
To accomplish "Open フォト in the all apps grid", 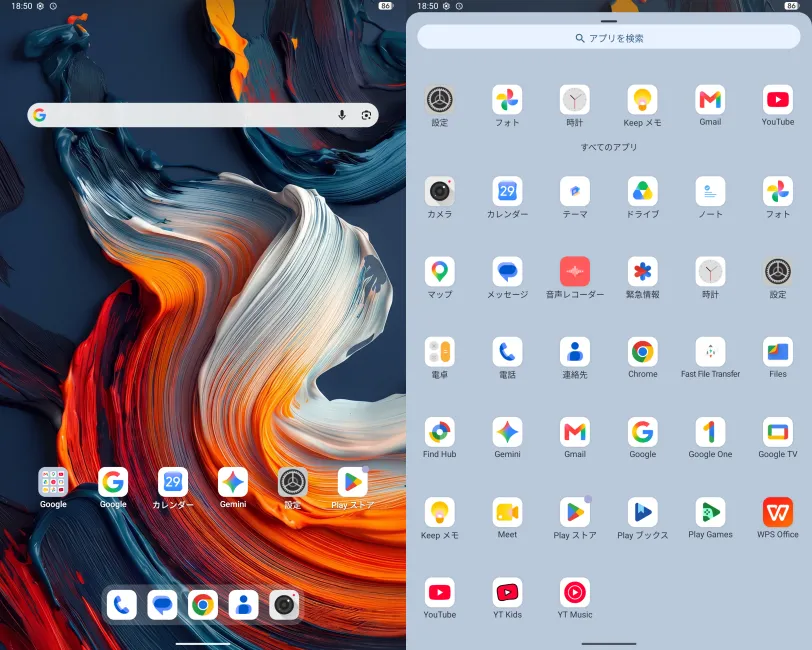I will 777,191.
